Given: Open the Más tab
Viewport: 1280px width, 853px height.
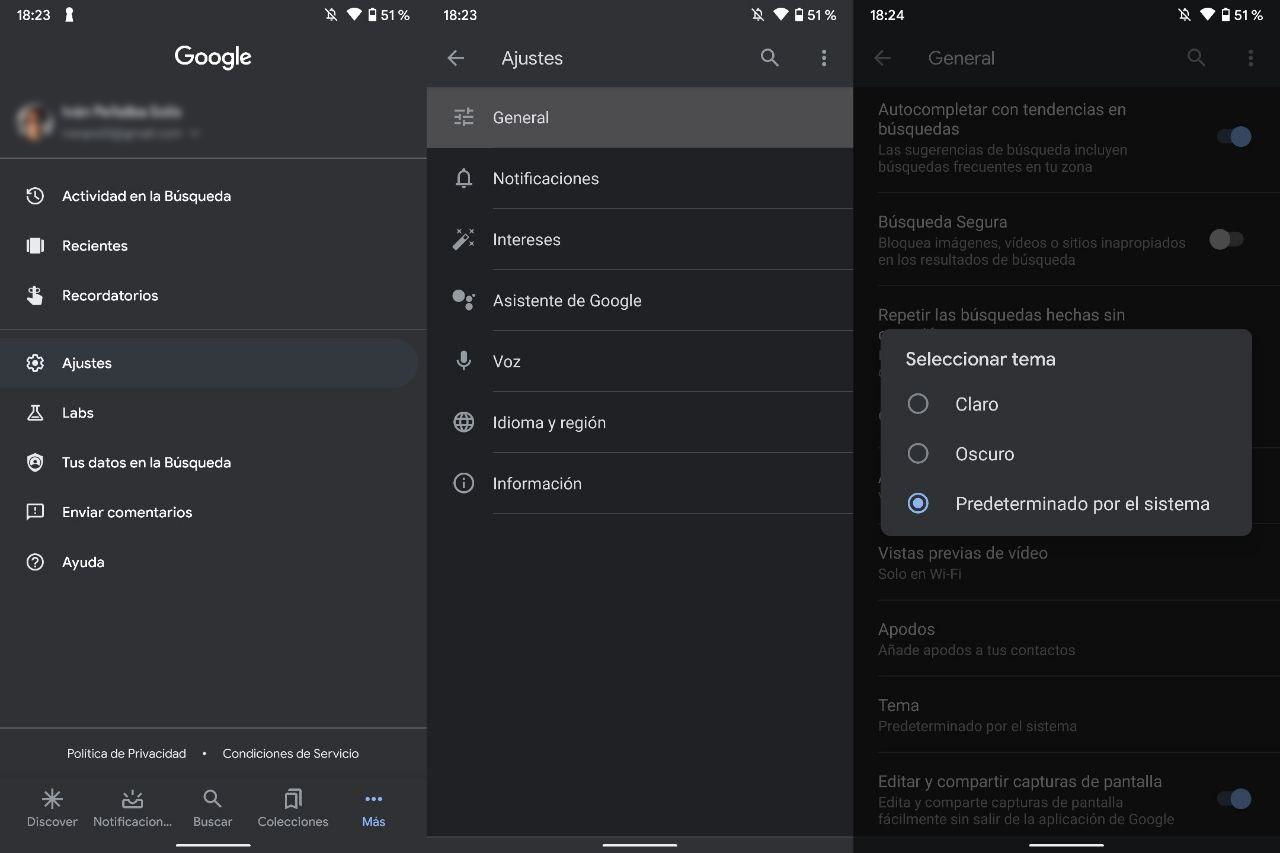Looking at the screenshot, I should coord(373,809).
